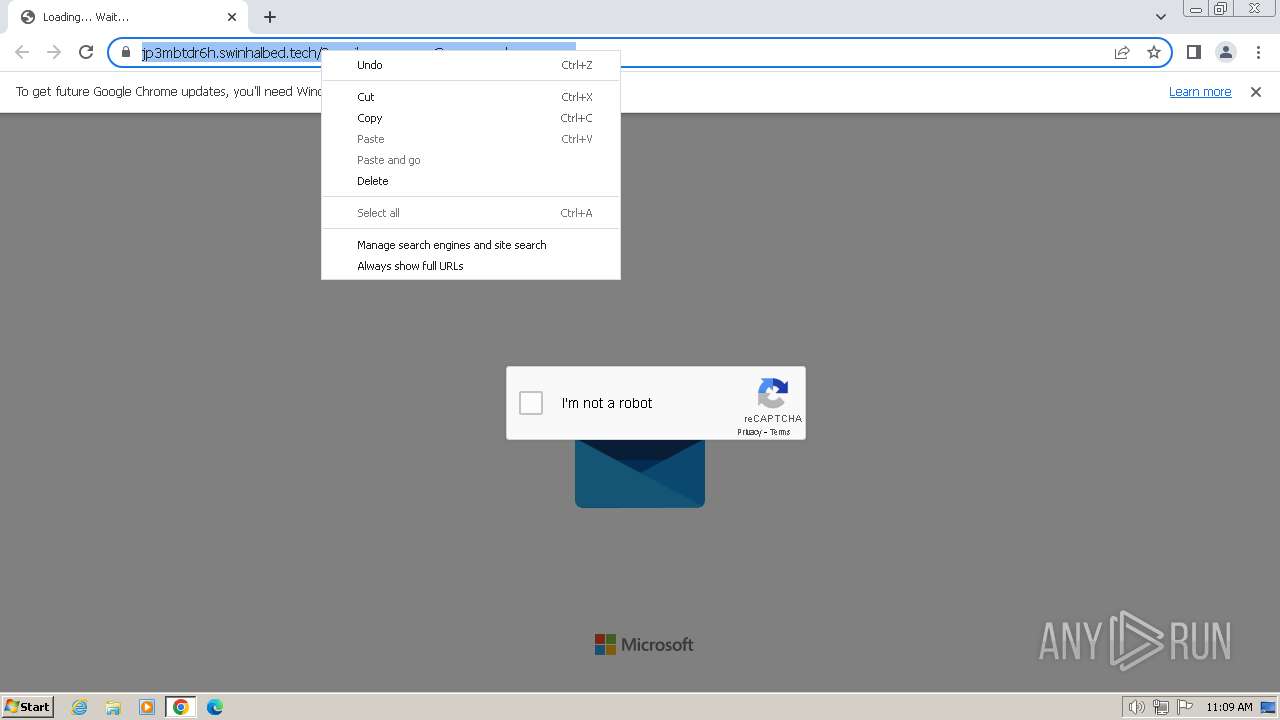
Task: Open the Chrome three-dot menu
Action: (1258, 52)
